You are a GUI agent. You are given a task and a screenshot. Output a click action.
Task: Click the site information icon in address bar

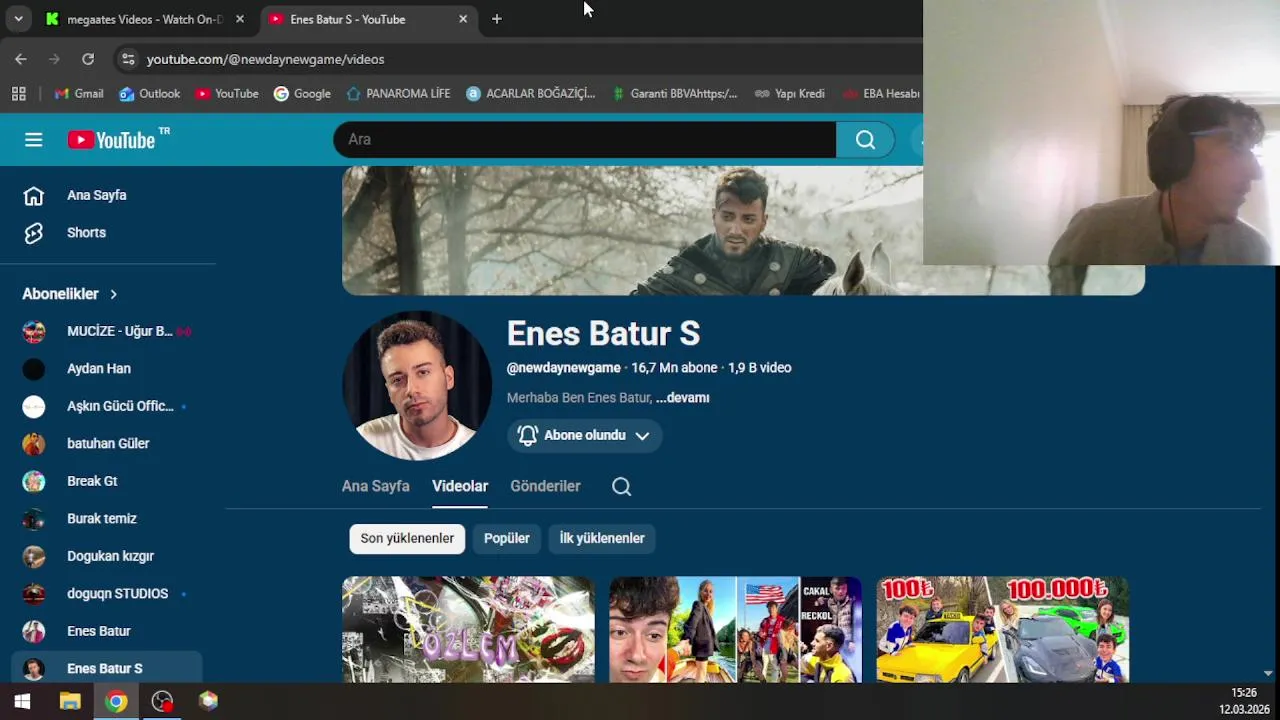click(x=128, y=59)
